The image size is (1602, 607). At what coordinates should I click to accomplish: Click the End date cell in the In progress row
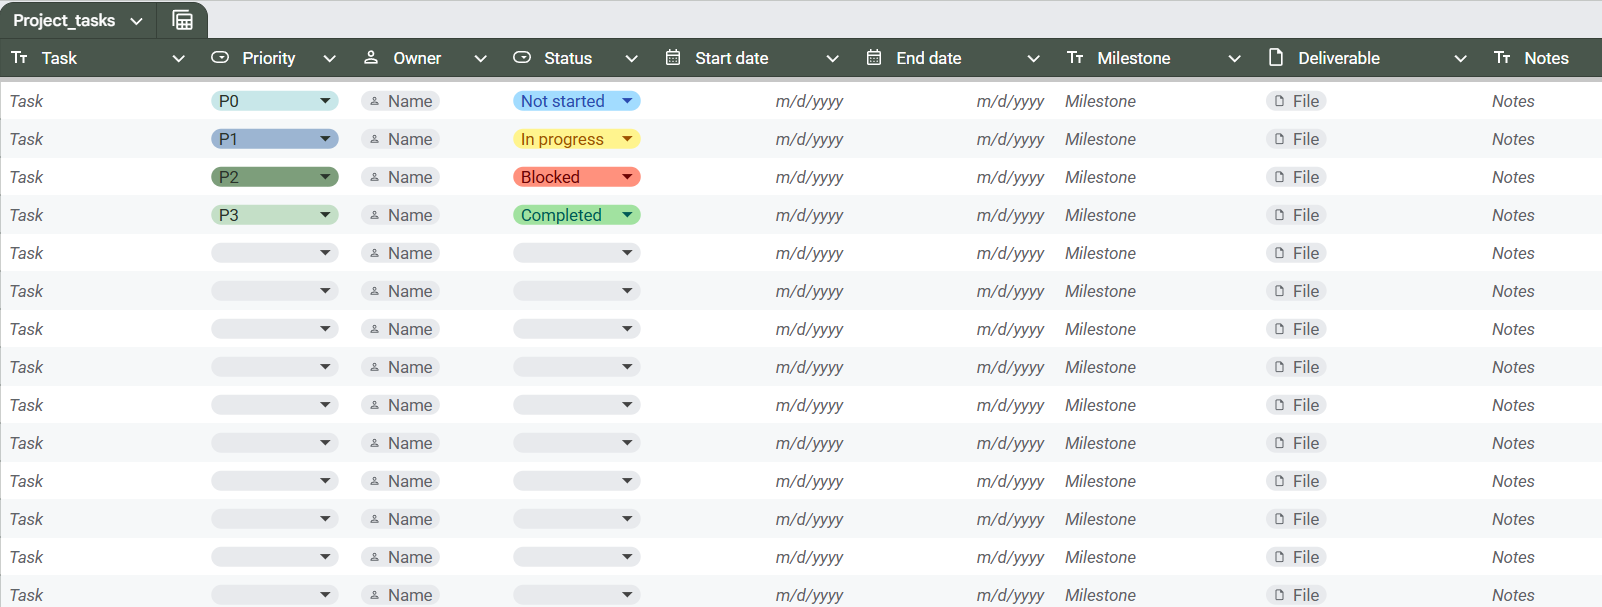coord(957,139)
